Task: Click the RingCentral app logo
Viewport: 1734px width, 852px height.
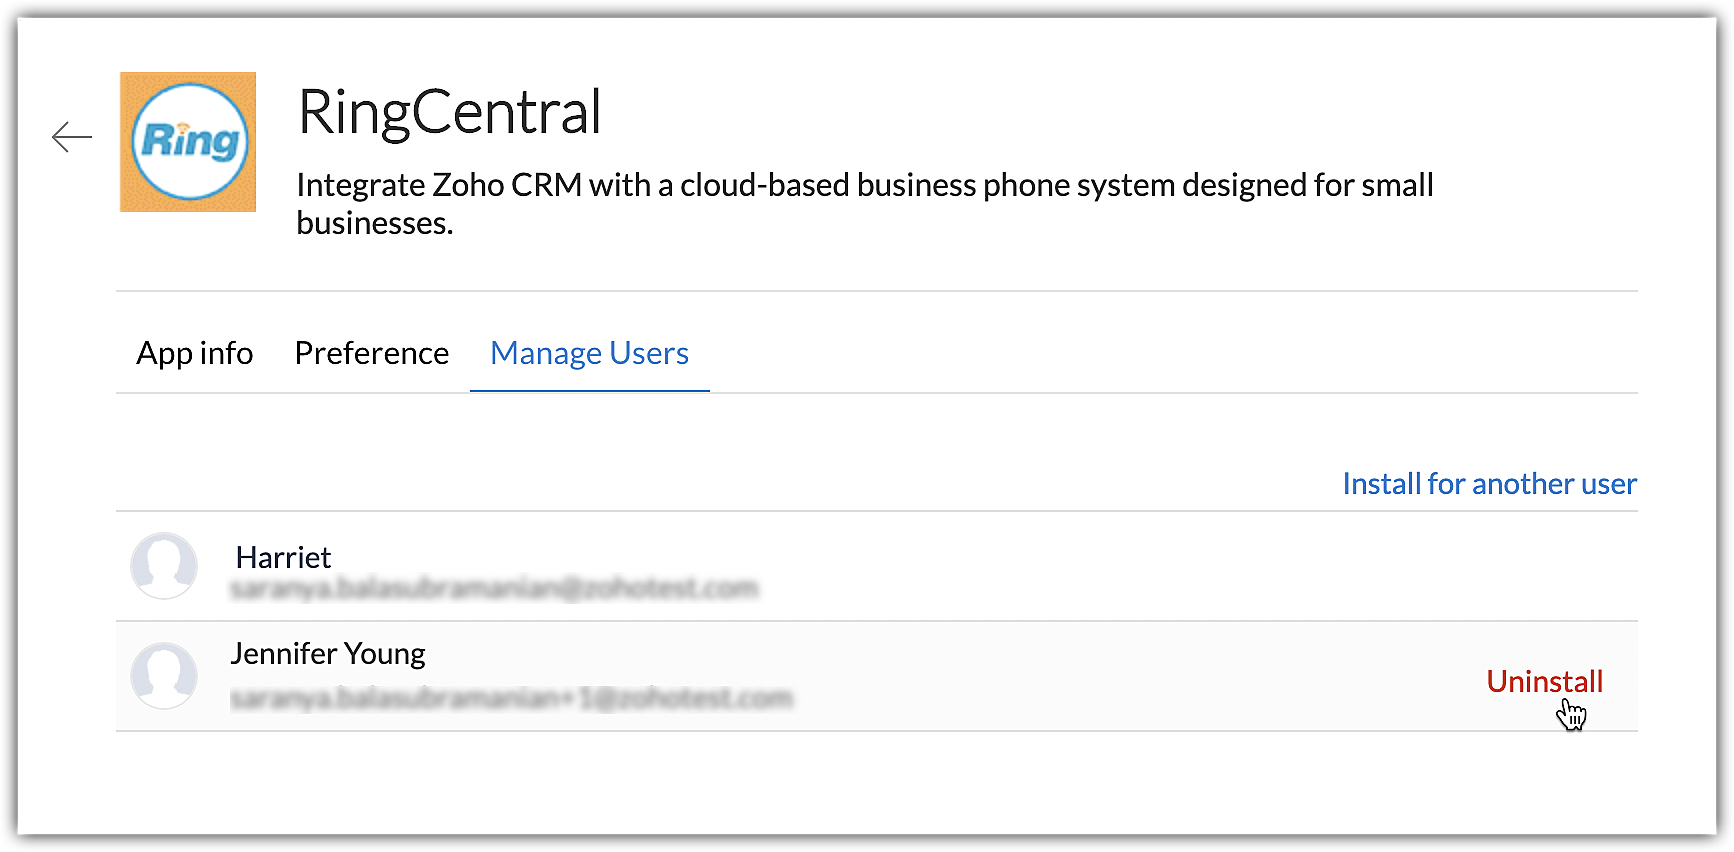Action: click(188, 142)
